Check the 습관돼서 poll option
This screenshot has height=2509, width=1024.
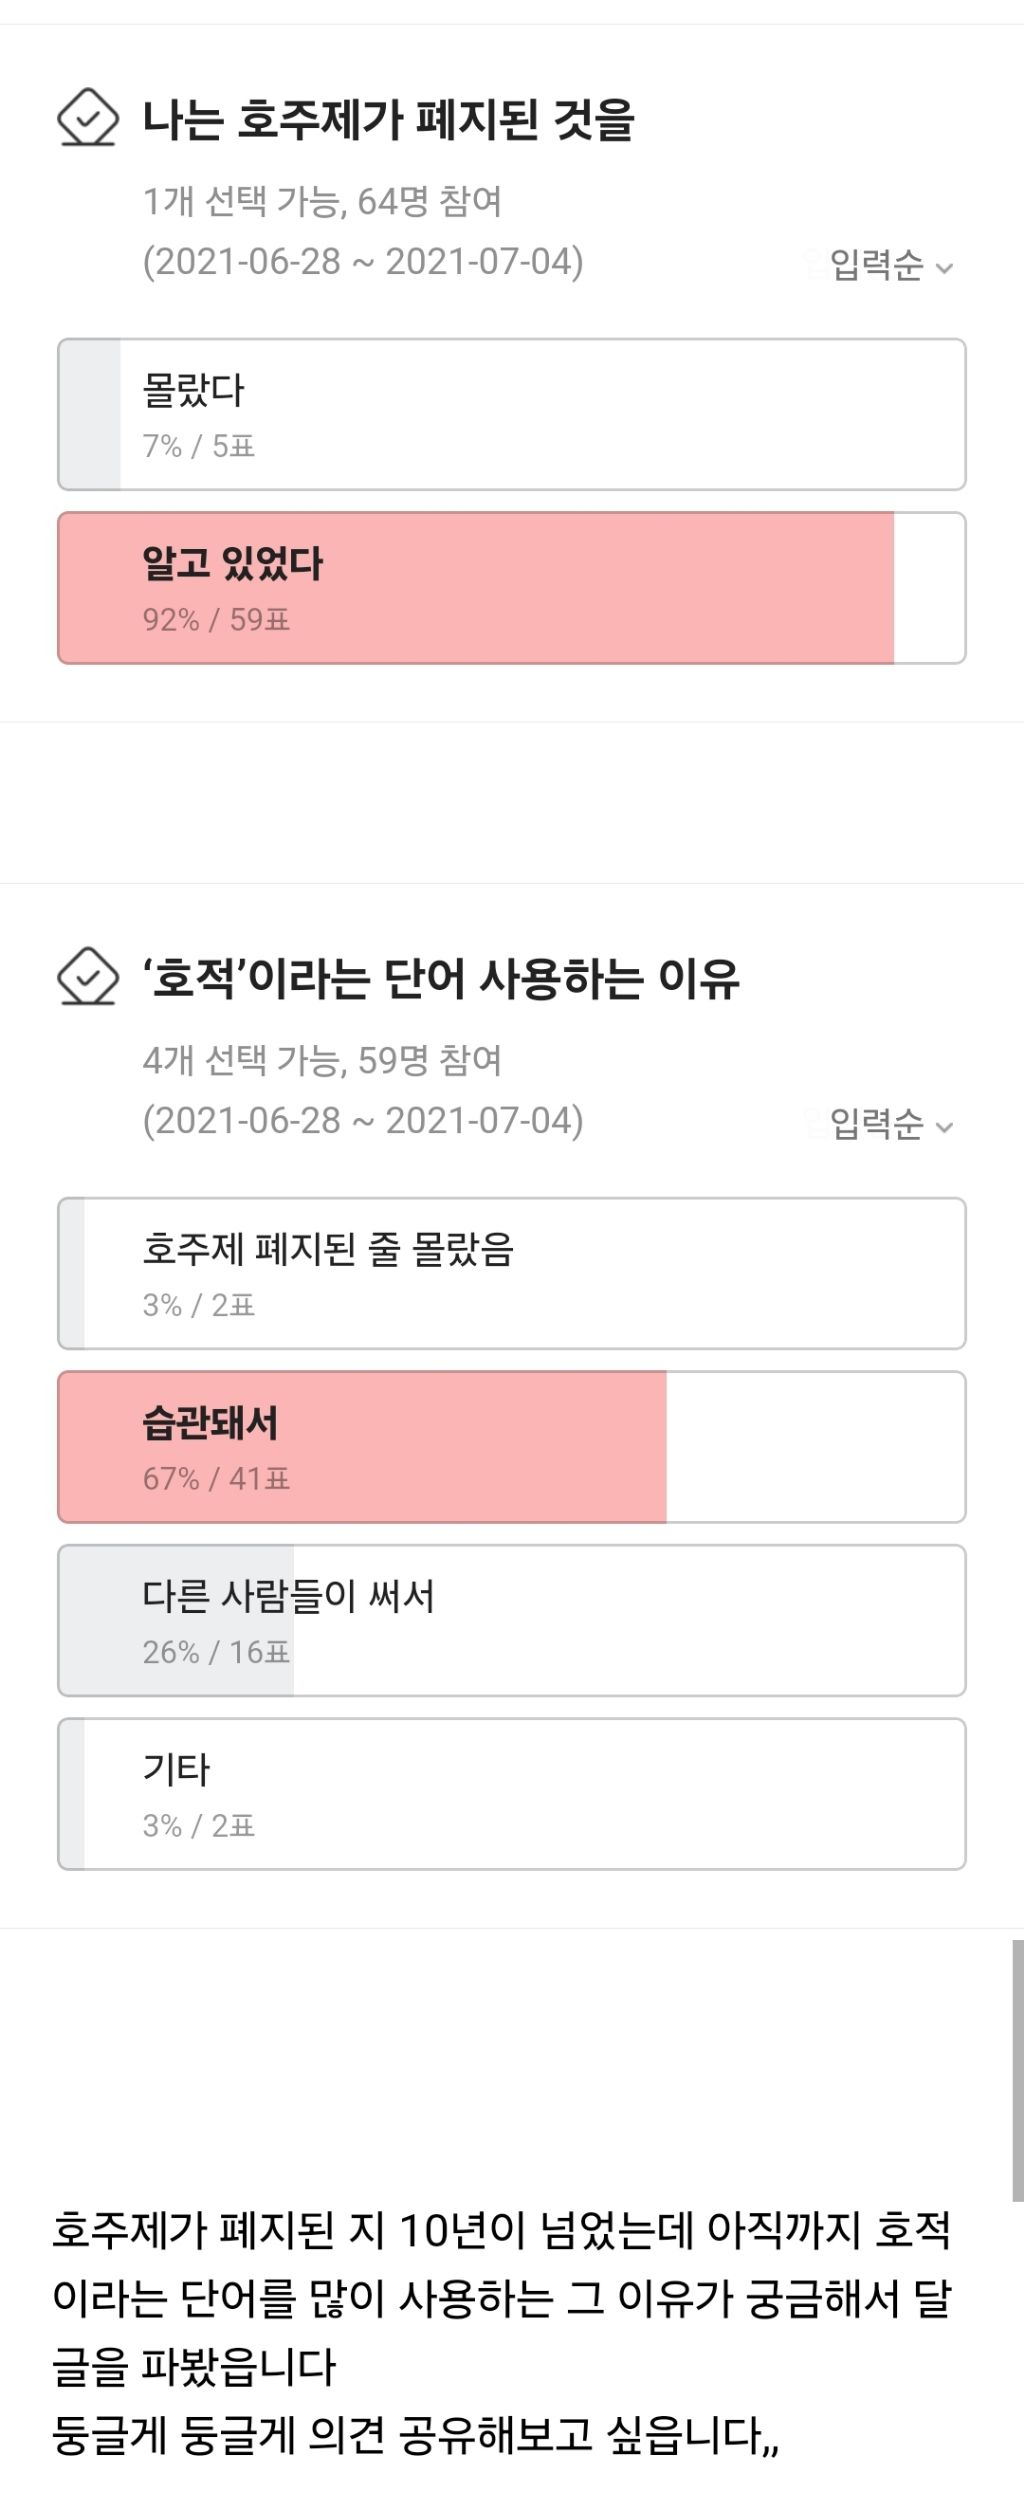(511, 1447)
